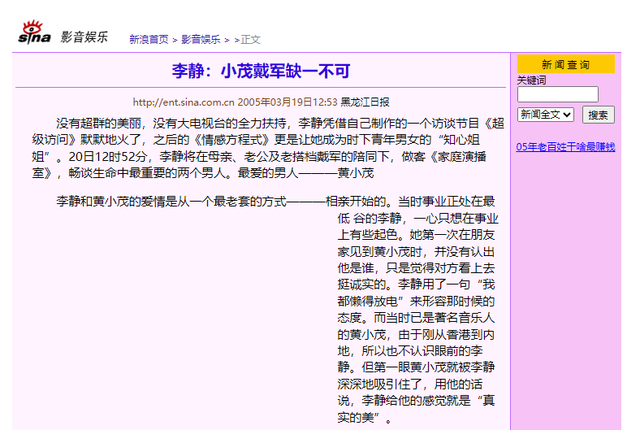
Task: Go to 新浪首页 breadcrumb link
Action: point(149,40)
